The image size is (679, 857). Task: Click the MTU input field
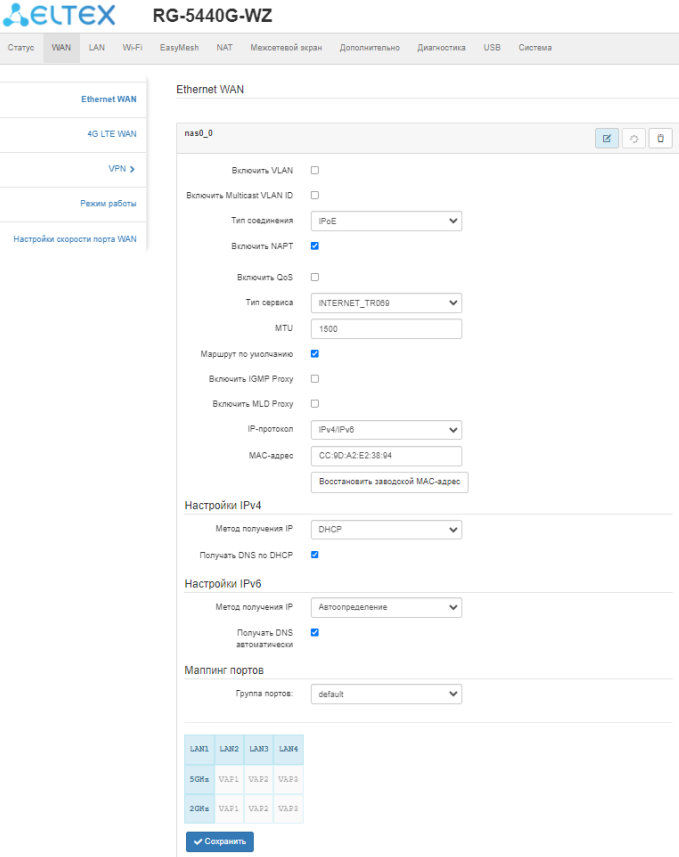tap(386, 328)
